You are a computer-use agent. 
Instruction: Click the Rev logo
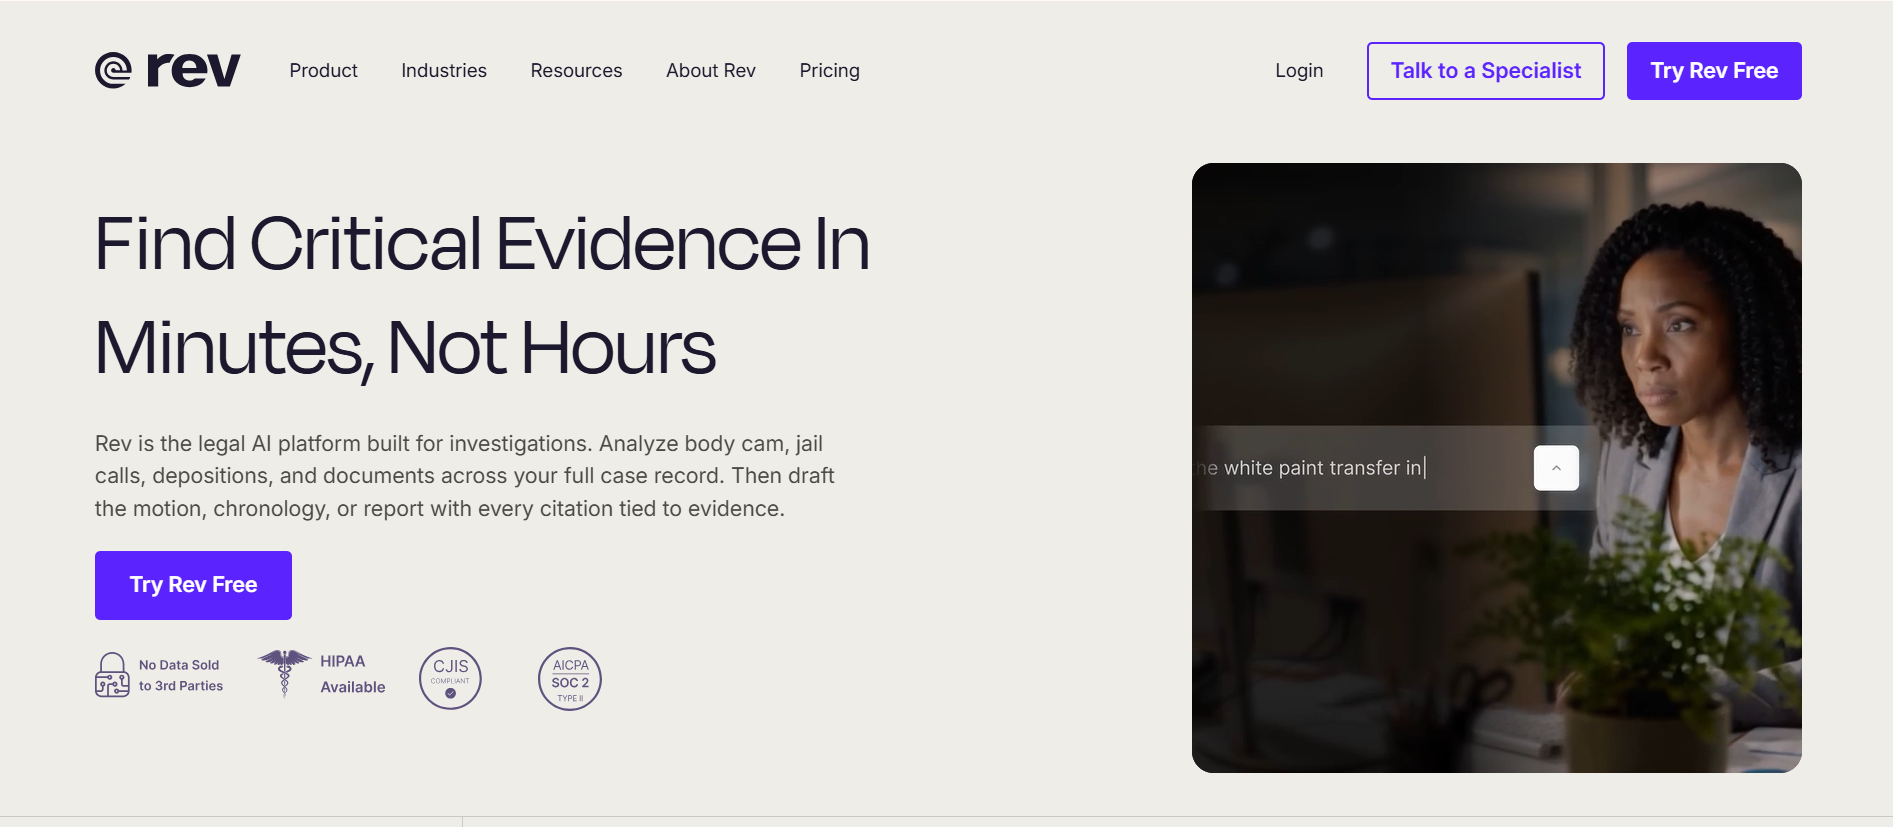[168, 70]
